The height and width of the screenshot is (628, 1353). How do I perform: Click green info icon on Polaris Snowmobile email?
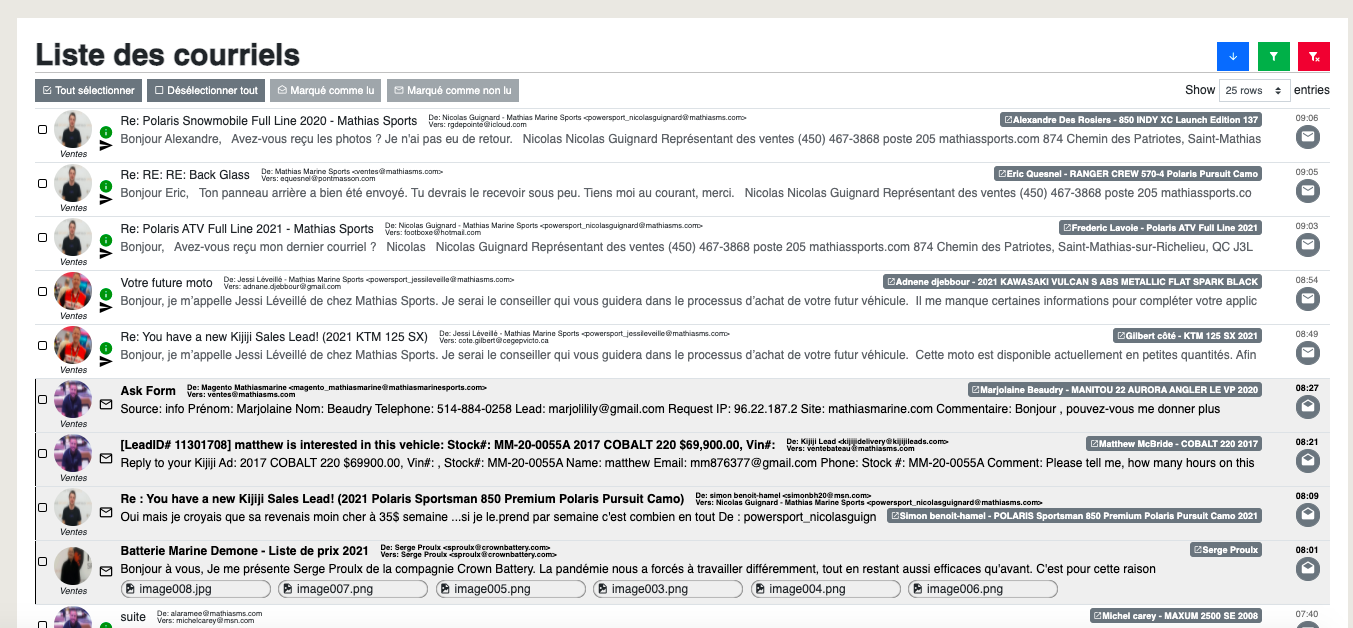tap(106, 132)
